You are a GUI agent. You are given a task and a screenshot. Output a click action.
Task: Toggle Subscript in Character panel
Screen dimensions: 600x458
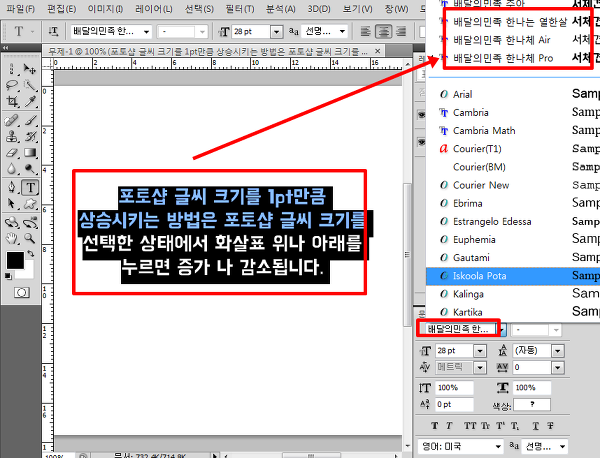coord(515,426)
